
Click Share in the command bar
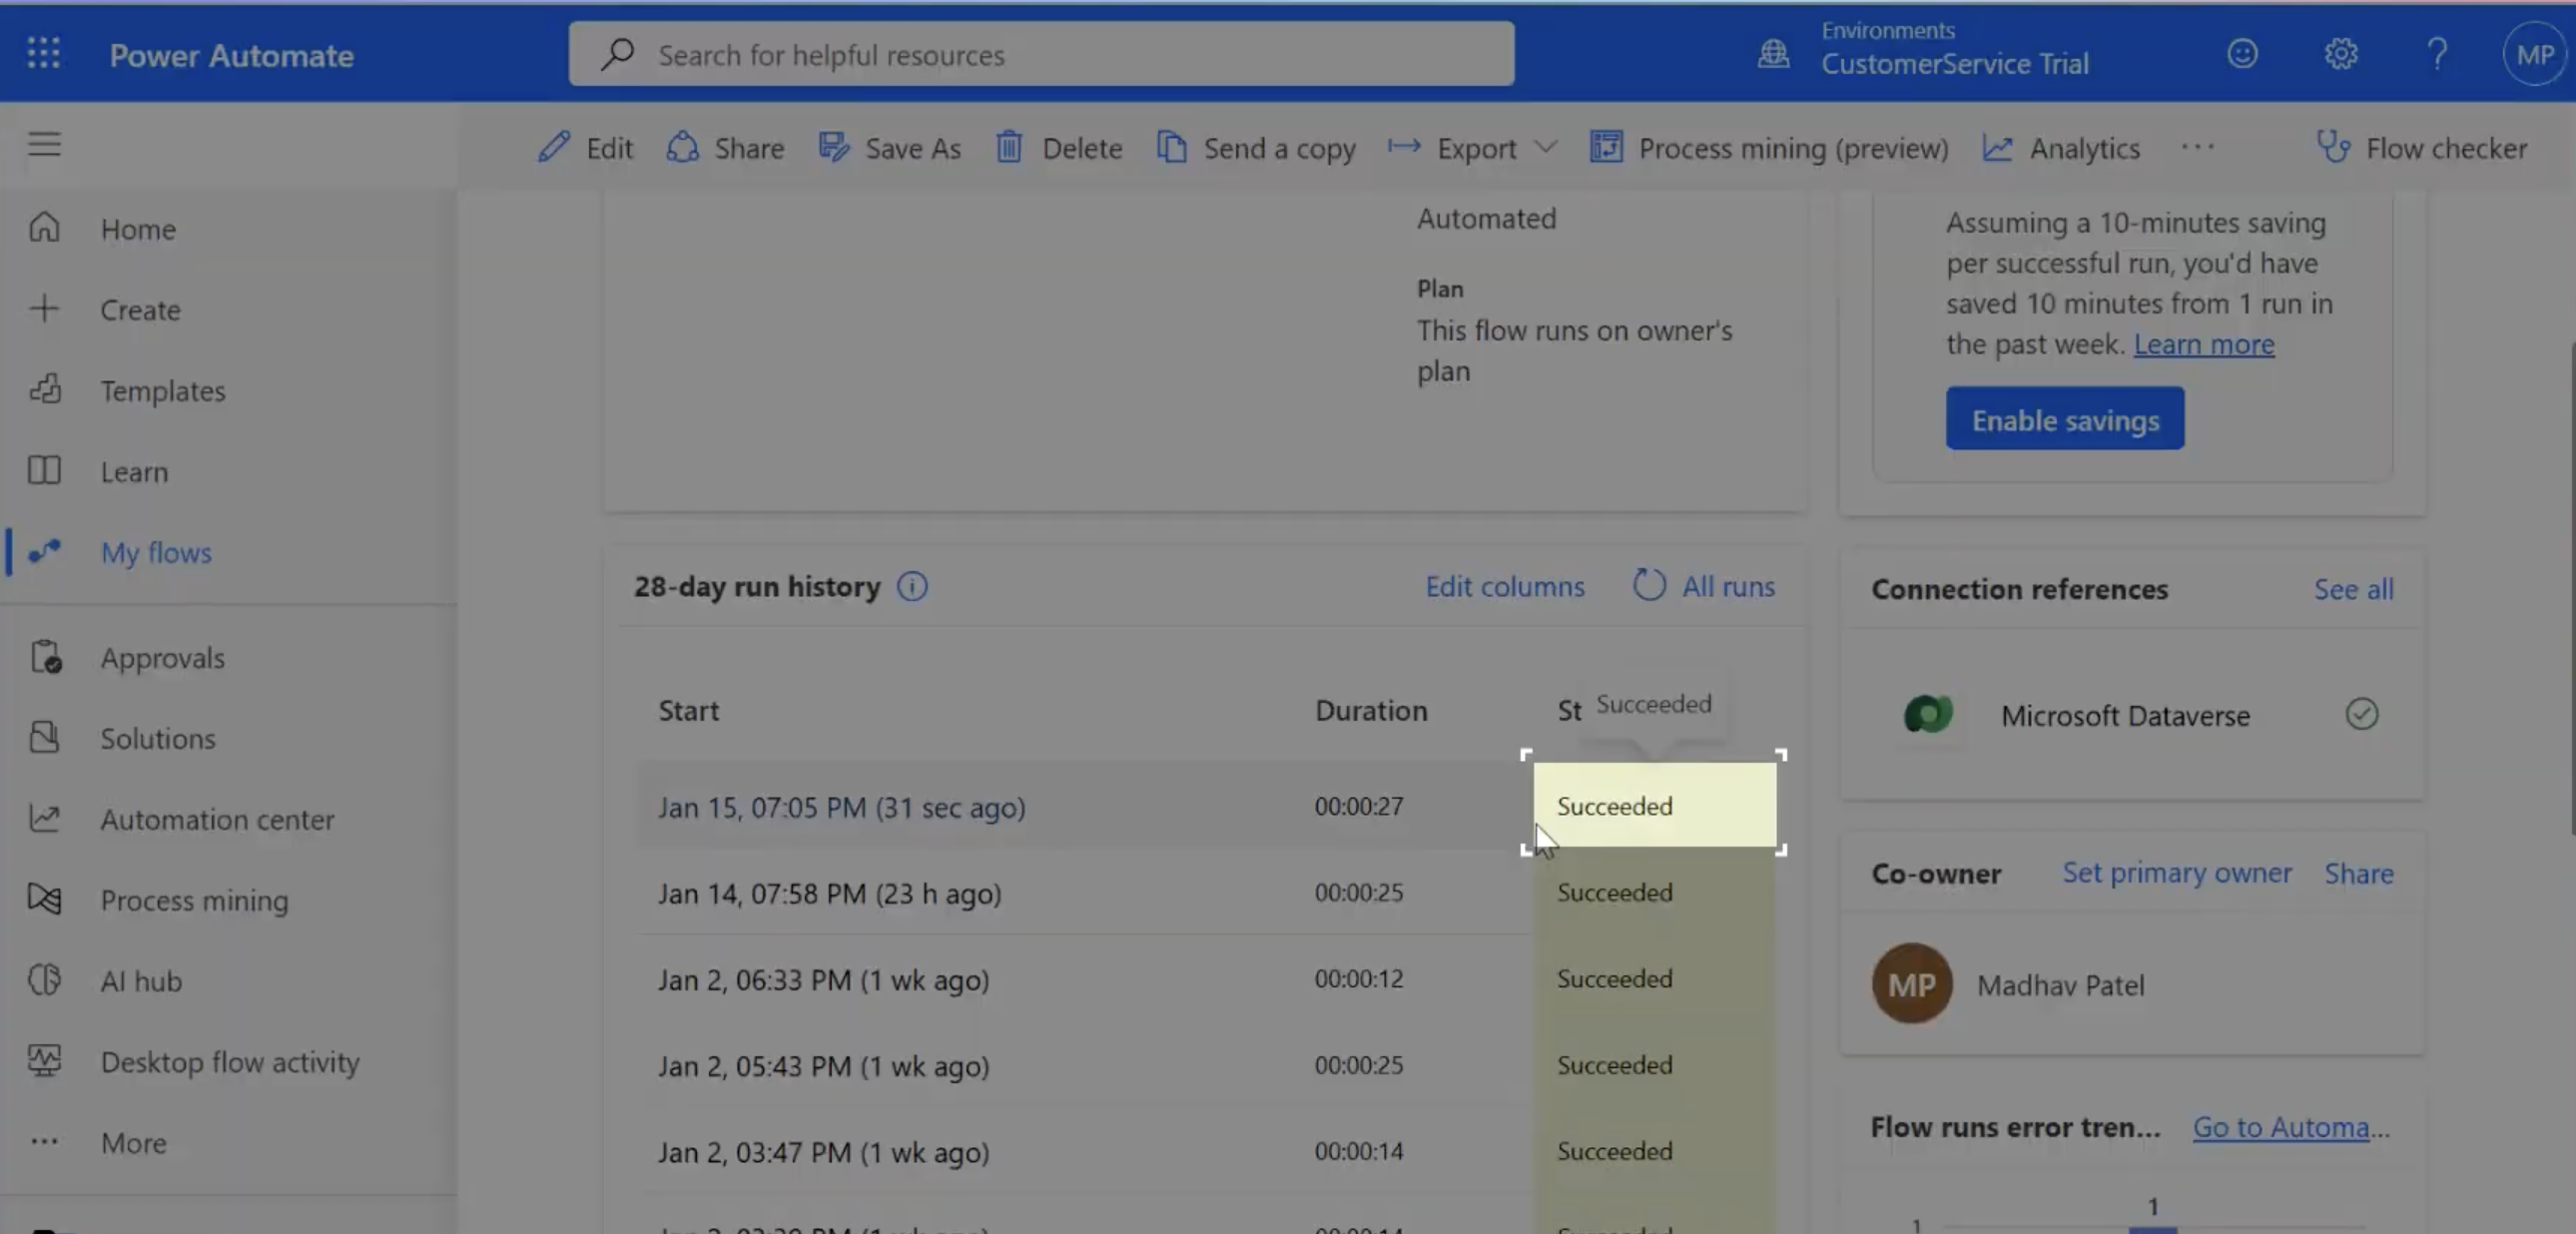[726, 148]
